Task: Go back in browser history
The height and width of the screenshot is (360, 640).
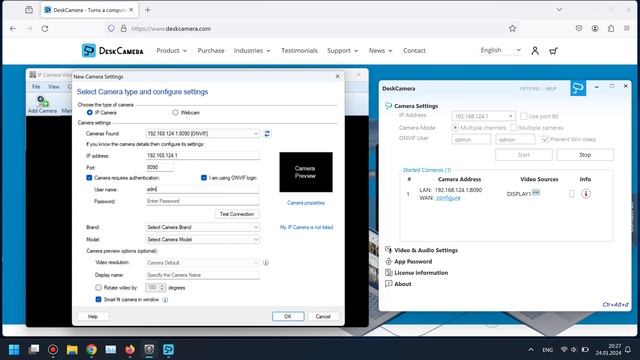Action: click(x=13, y=29)
